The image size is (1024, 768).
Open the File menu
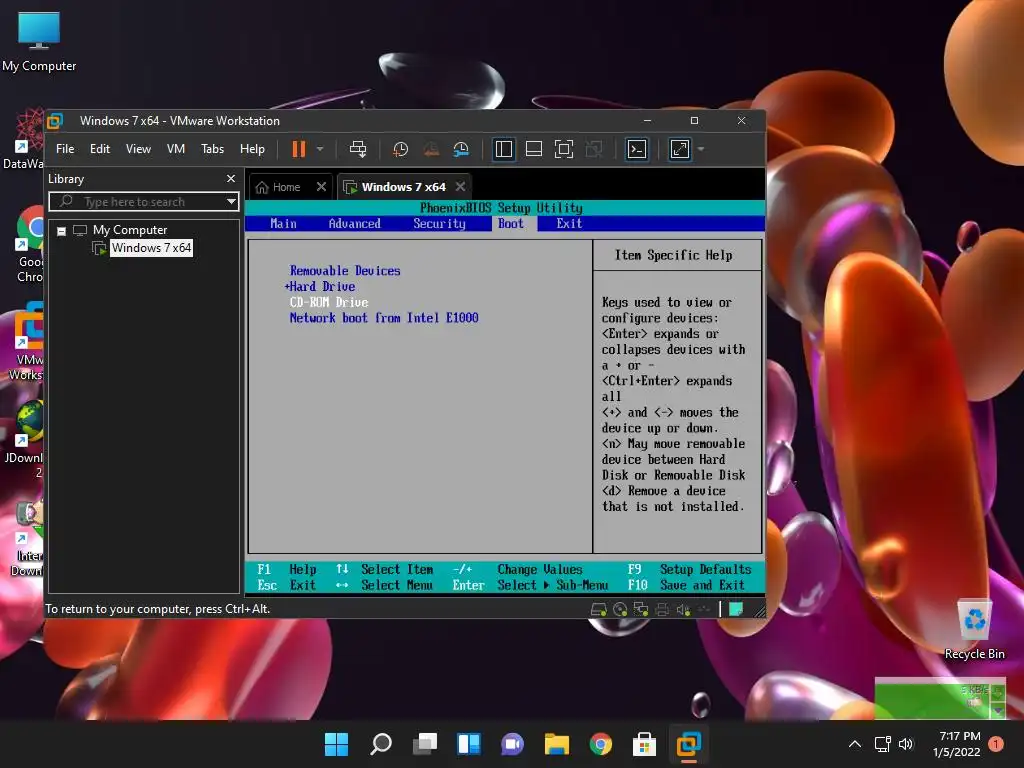click(65, 149)
